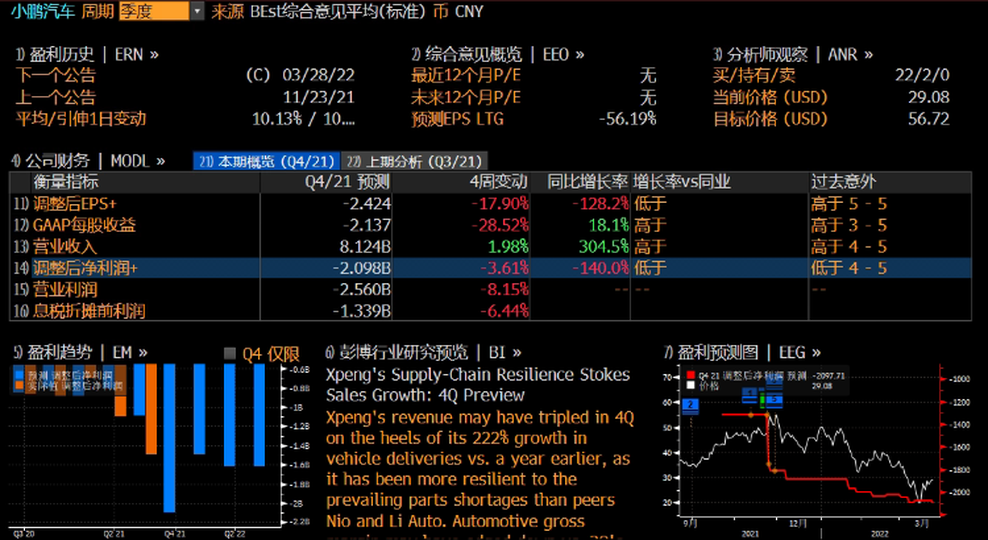Click blue 预测 legend swatch in earnings trend chart
988x540 pixels.
pos(19,376)
